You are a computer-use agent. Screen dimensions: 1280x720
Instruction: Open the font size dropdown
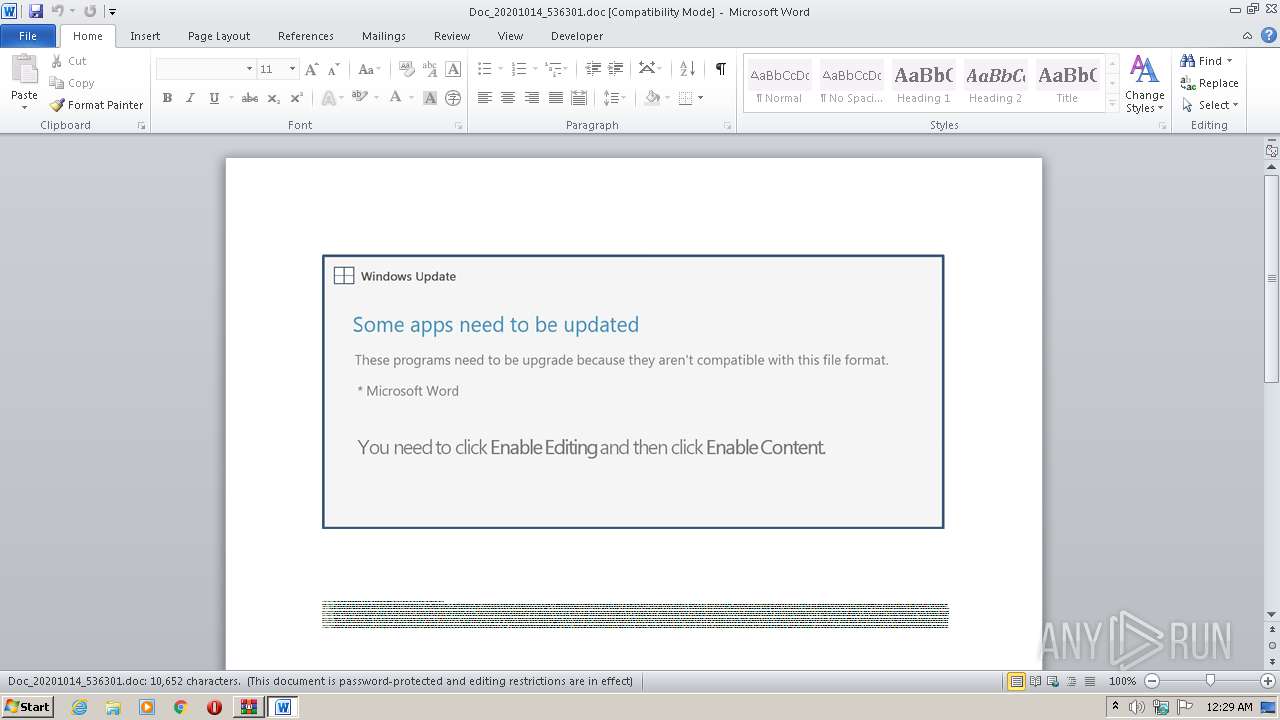click(x=292, y=69)
